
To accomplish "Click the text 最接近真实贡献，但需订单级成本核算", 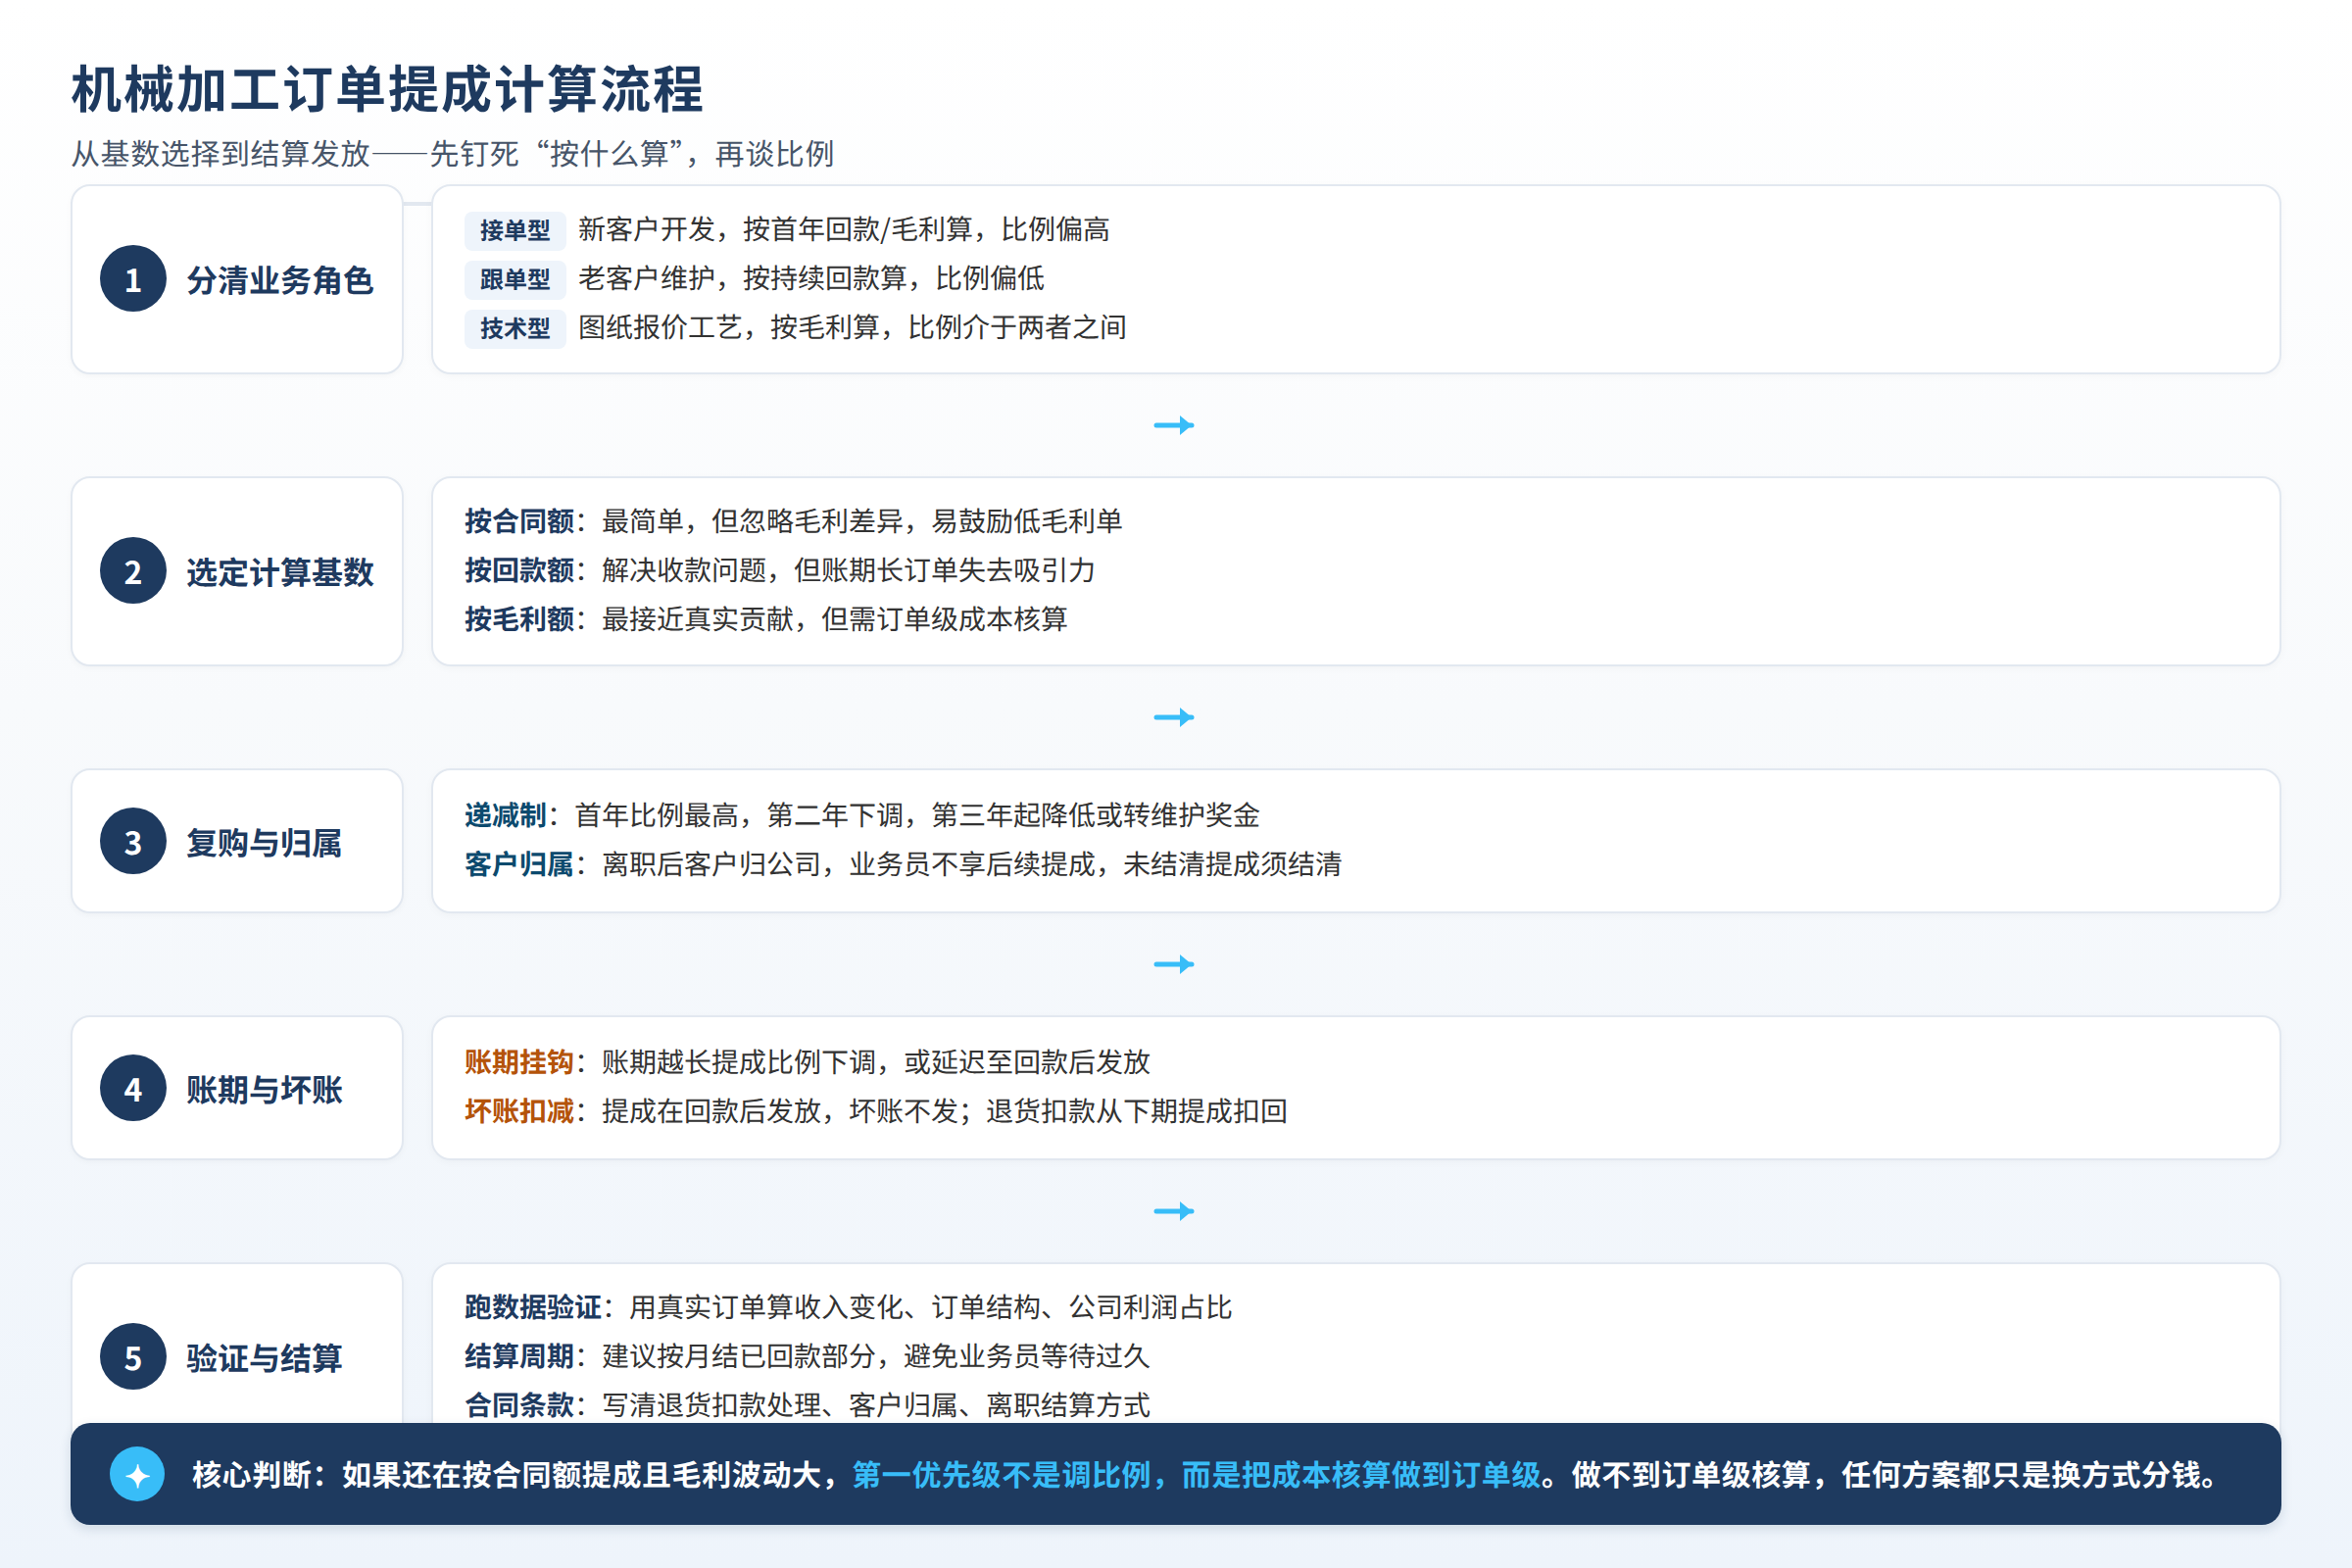I will point(835,619).
